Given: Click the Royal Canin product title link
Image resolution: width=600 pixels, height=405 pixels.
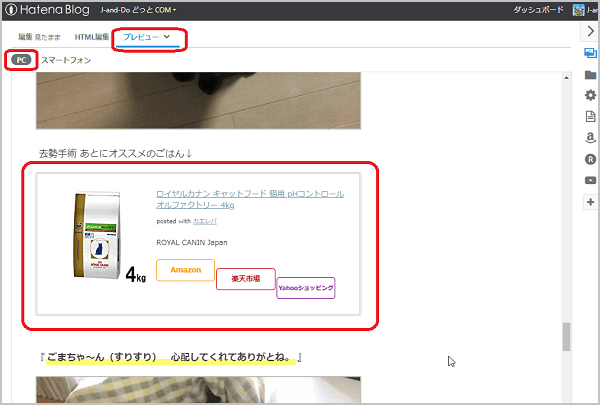Looking at the screenshot, I should pyautogui.click(x=250, y=199).
